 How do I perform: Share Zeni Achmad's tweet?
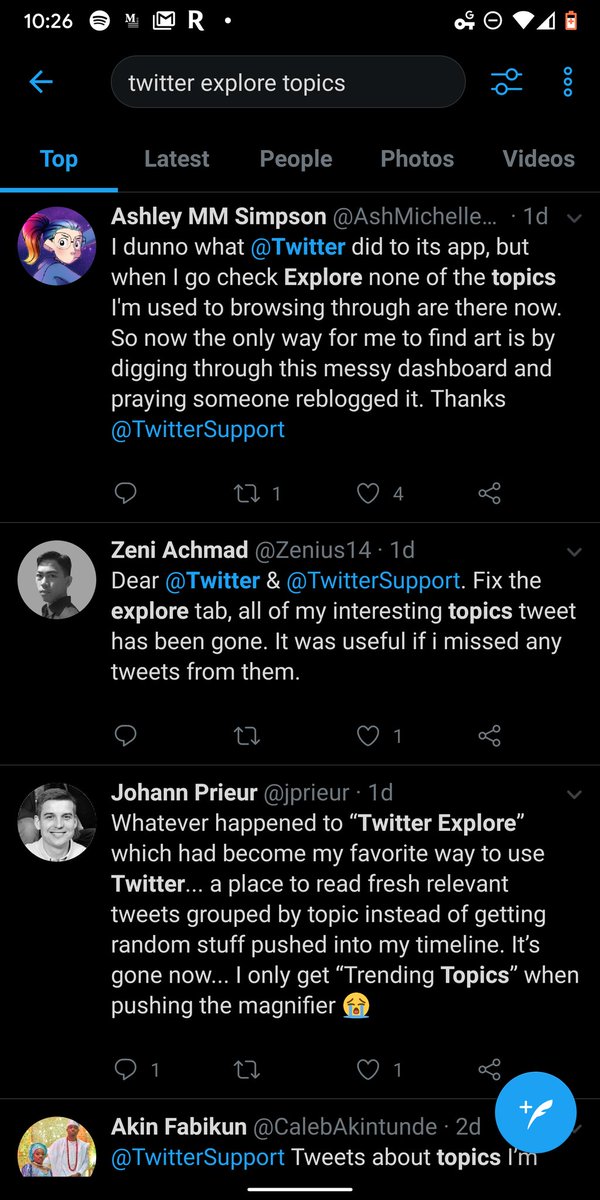point(489,736)
